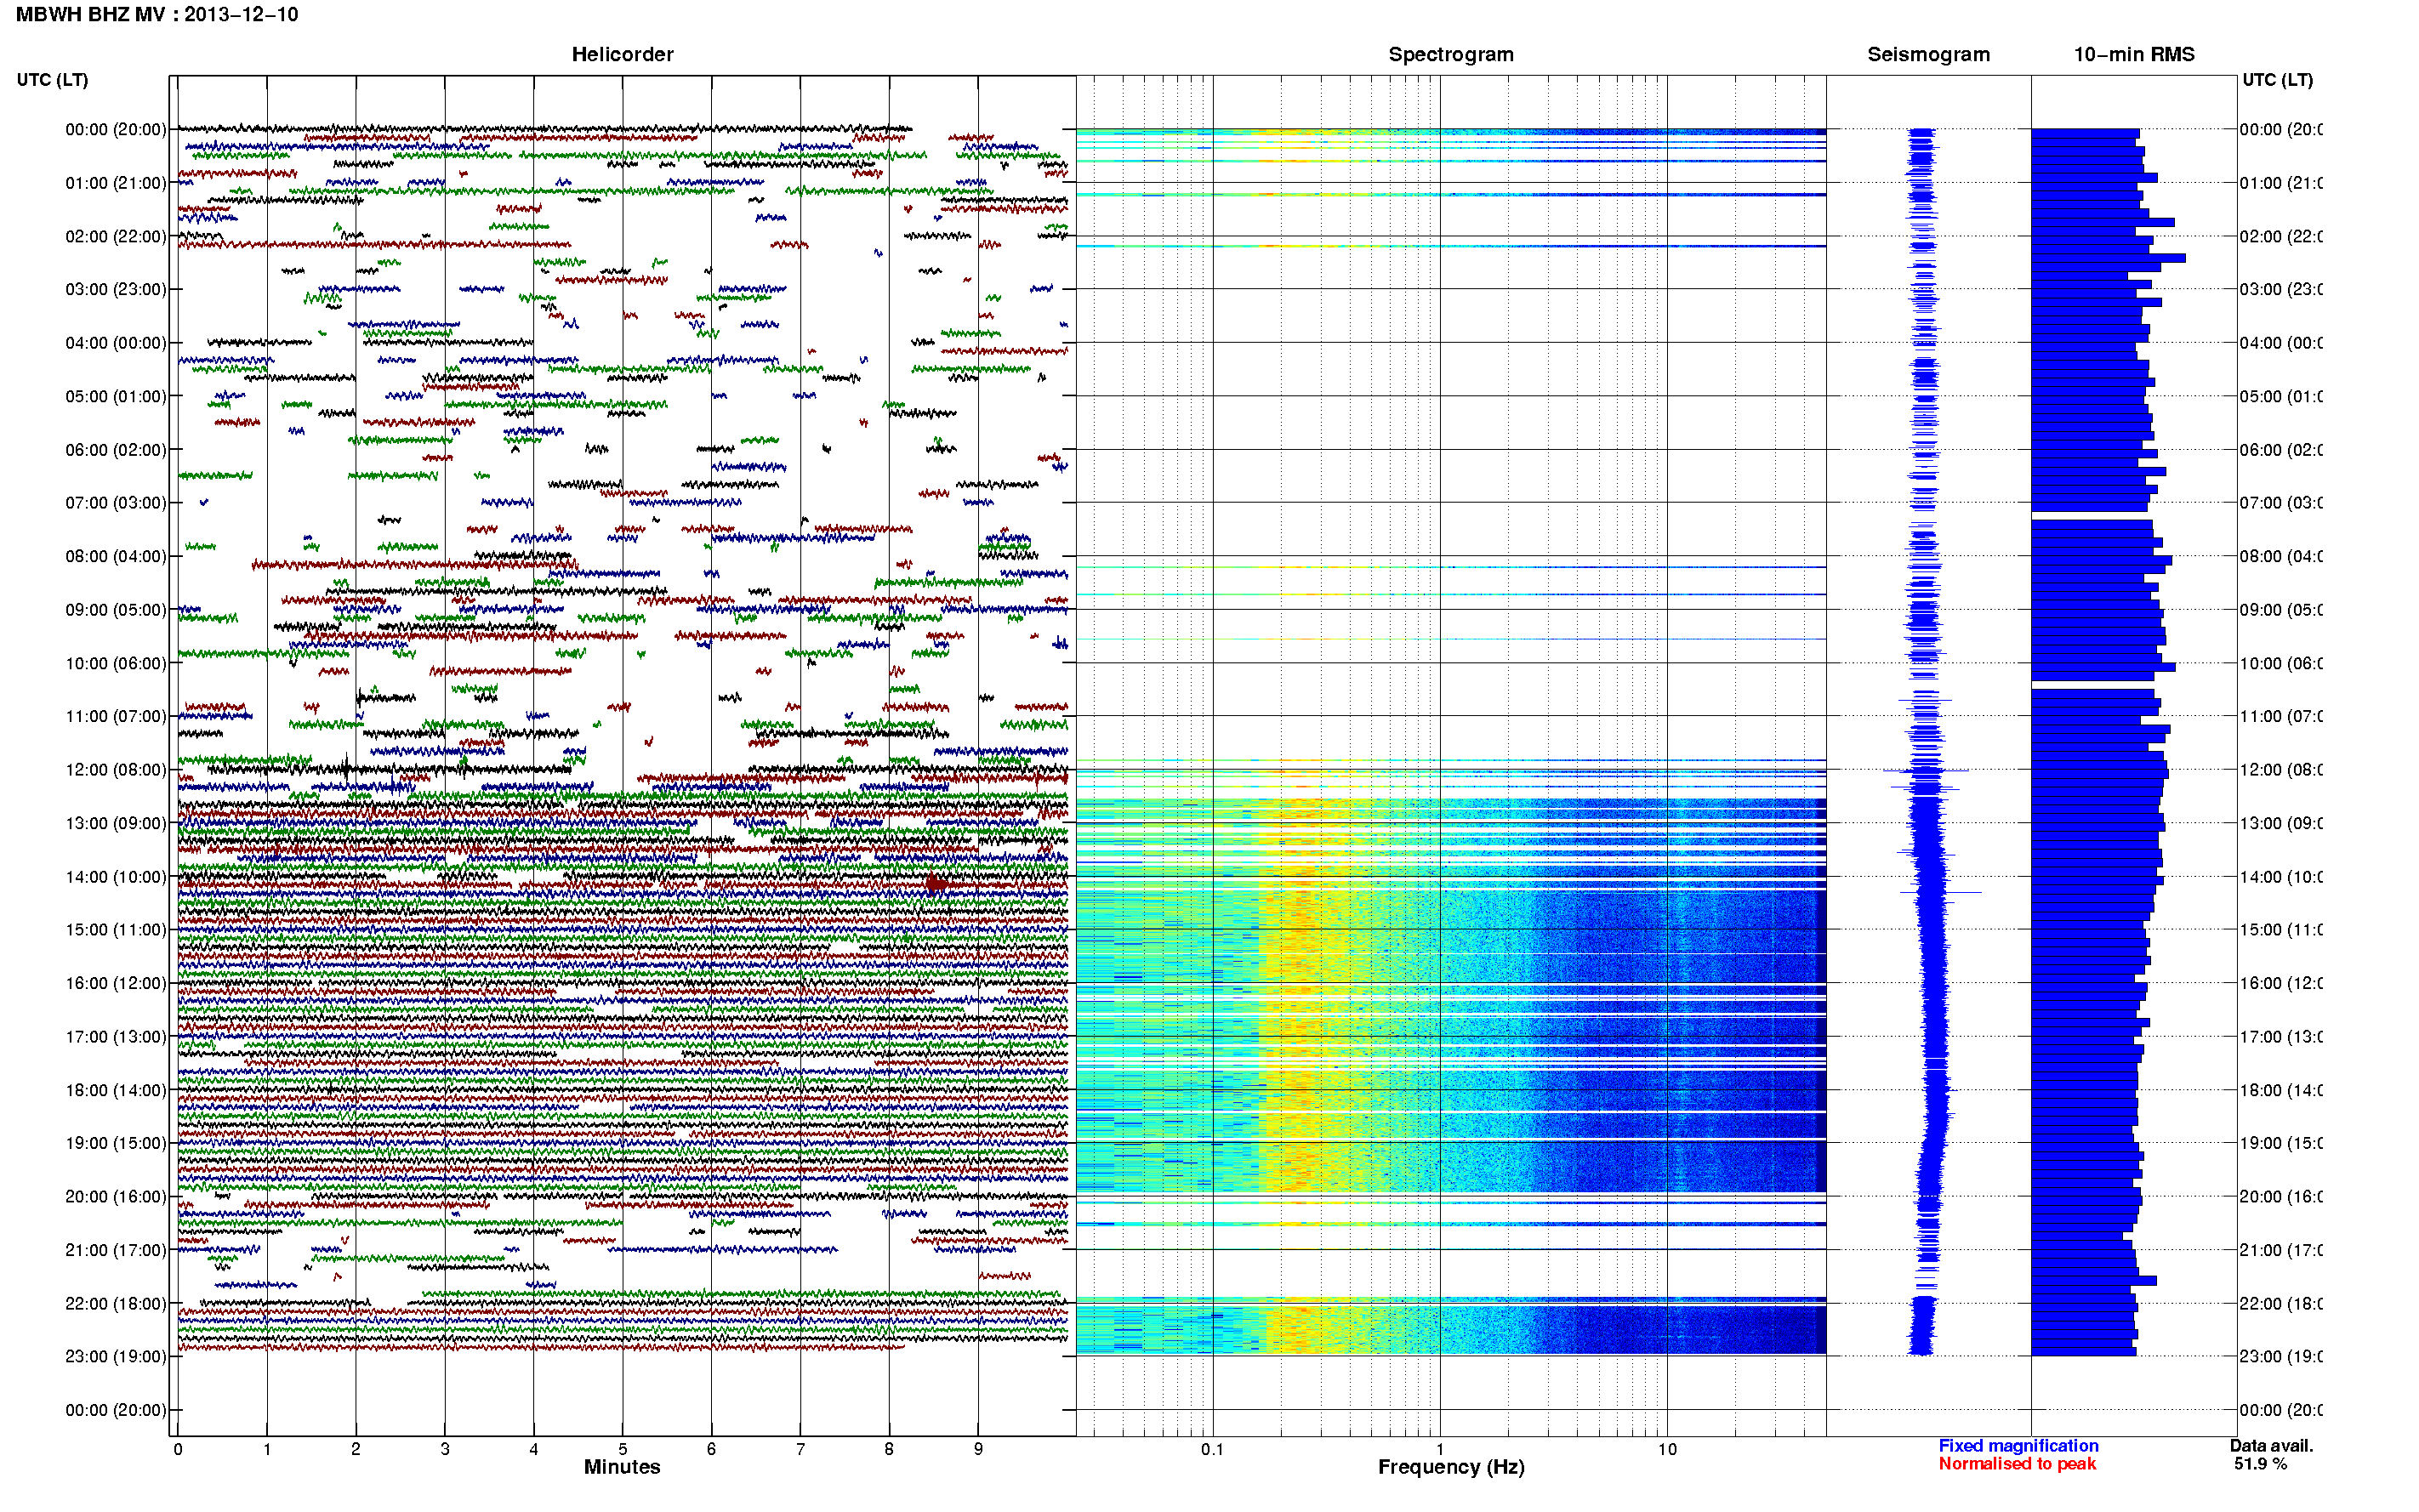Screen dimensions: 2419x1512
Task: Click the 10-min RMS panel heading
Action: [x=2134, y=54]
